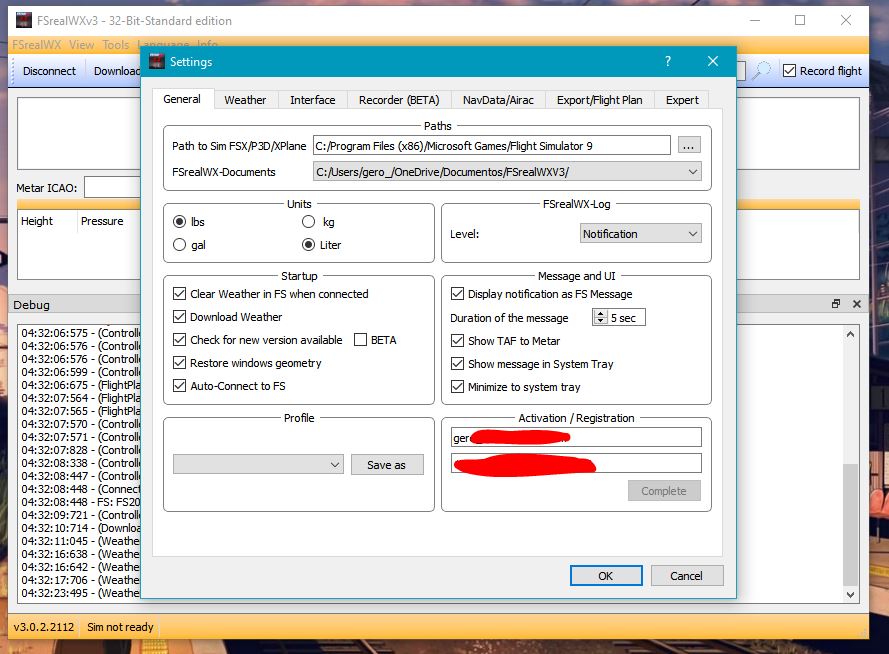
Task: Click the Debug scrollbar up arrow
Action: 850,334
